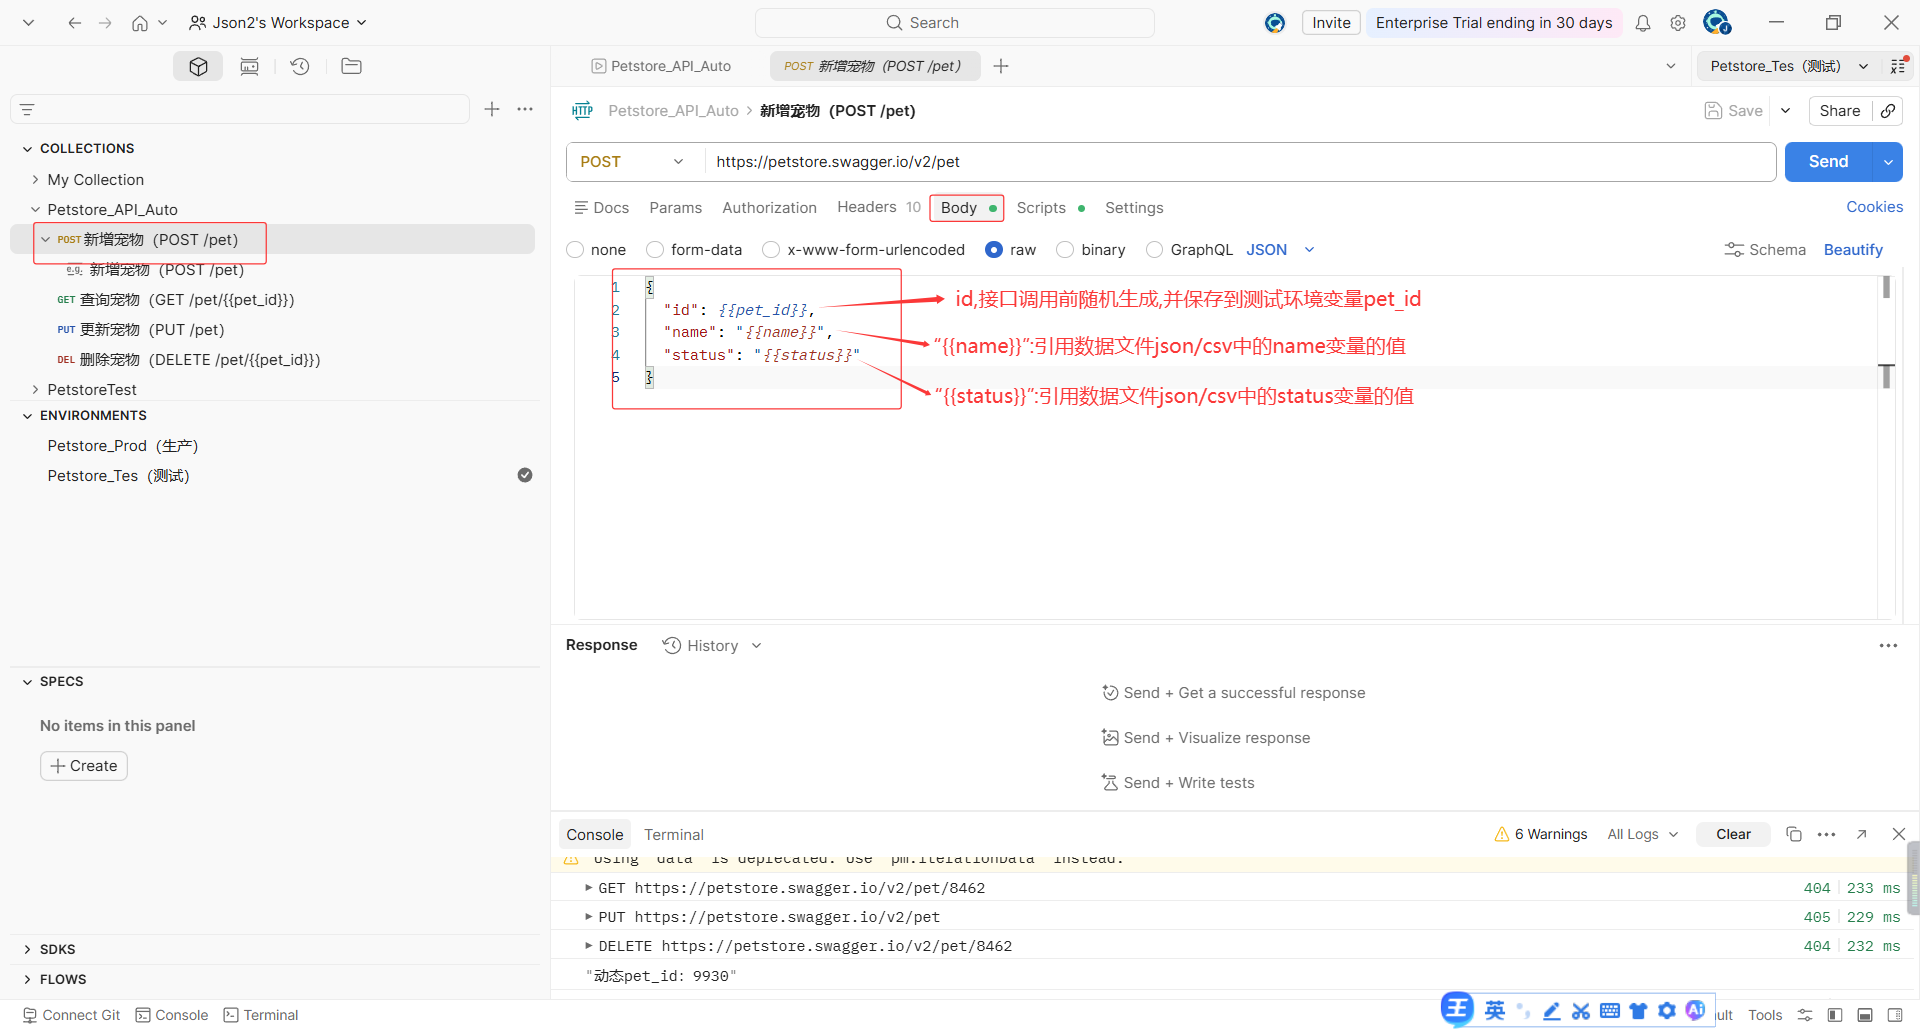Click the request URL input field
The image size is (1920, 1030).
1240,162
